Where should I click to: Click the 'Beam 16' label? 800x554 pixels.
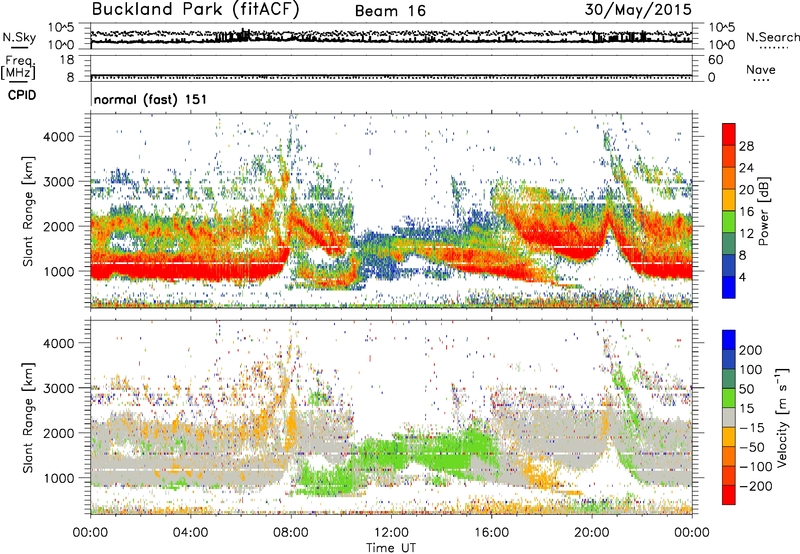click(x=390, y=11)
